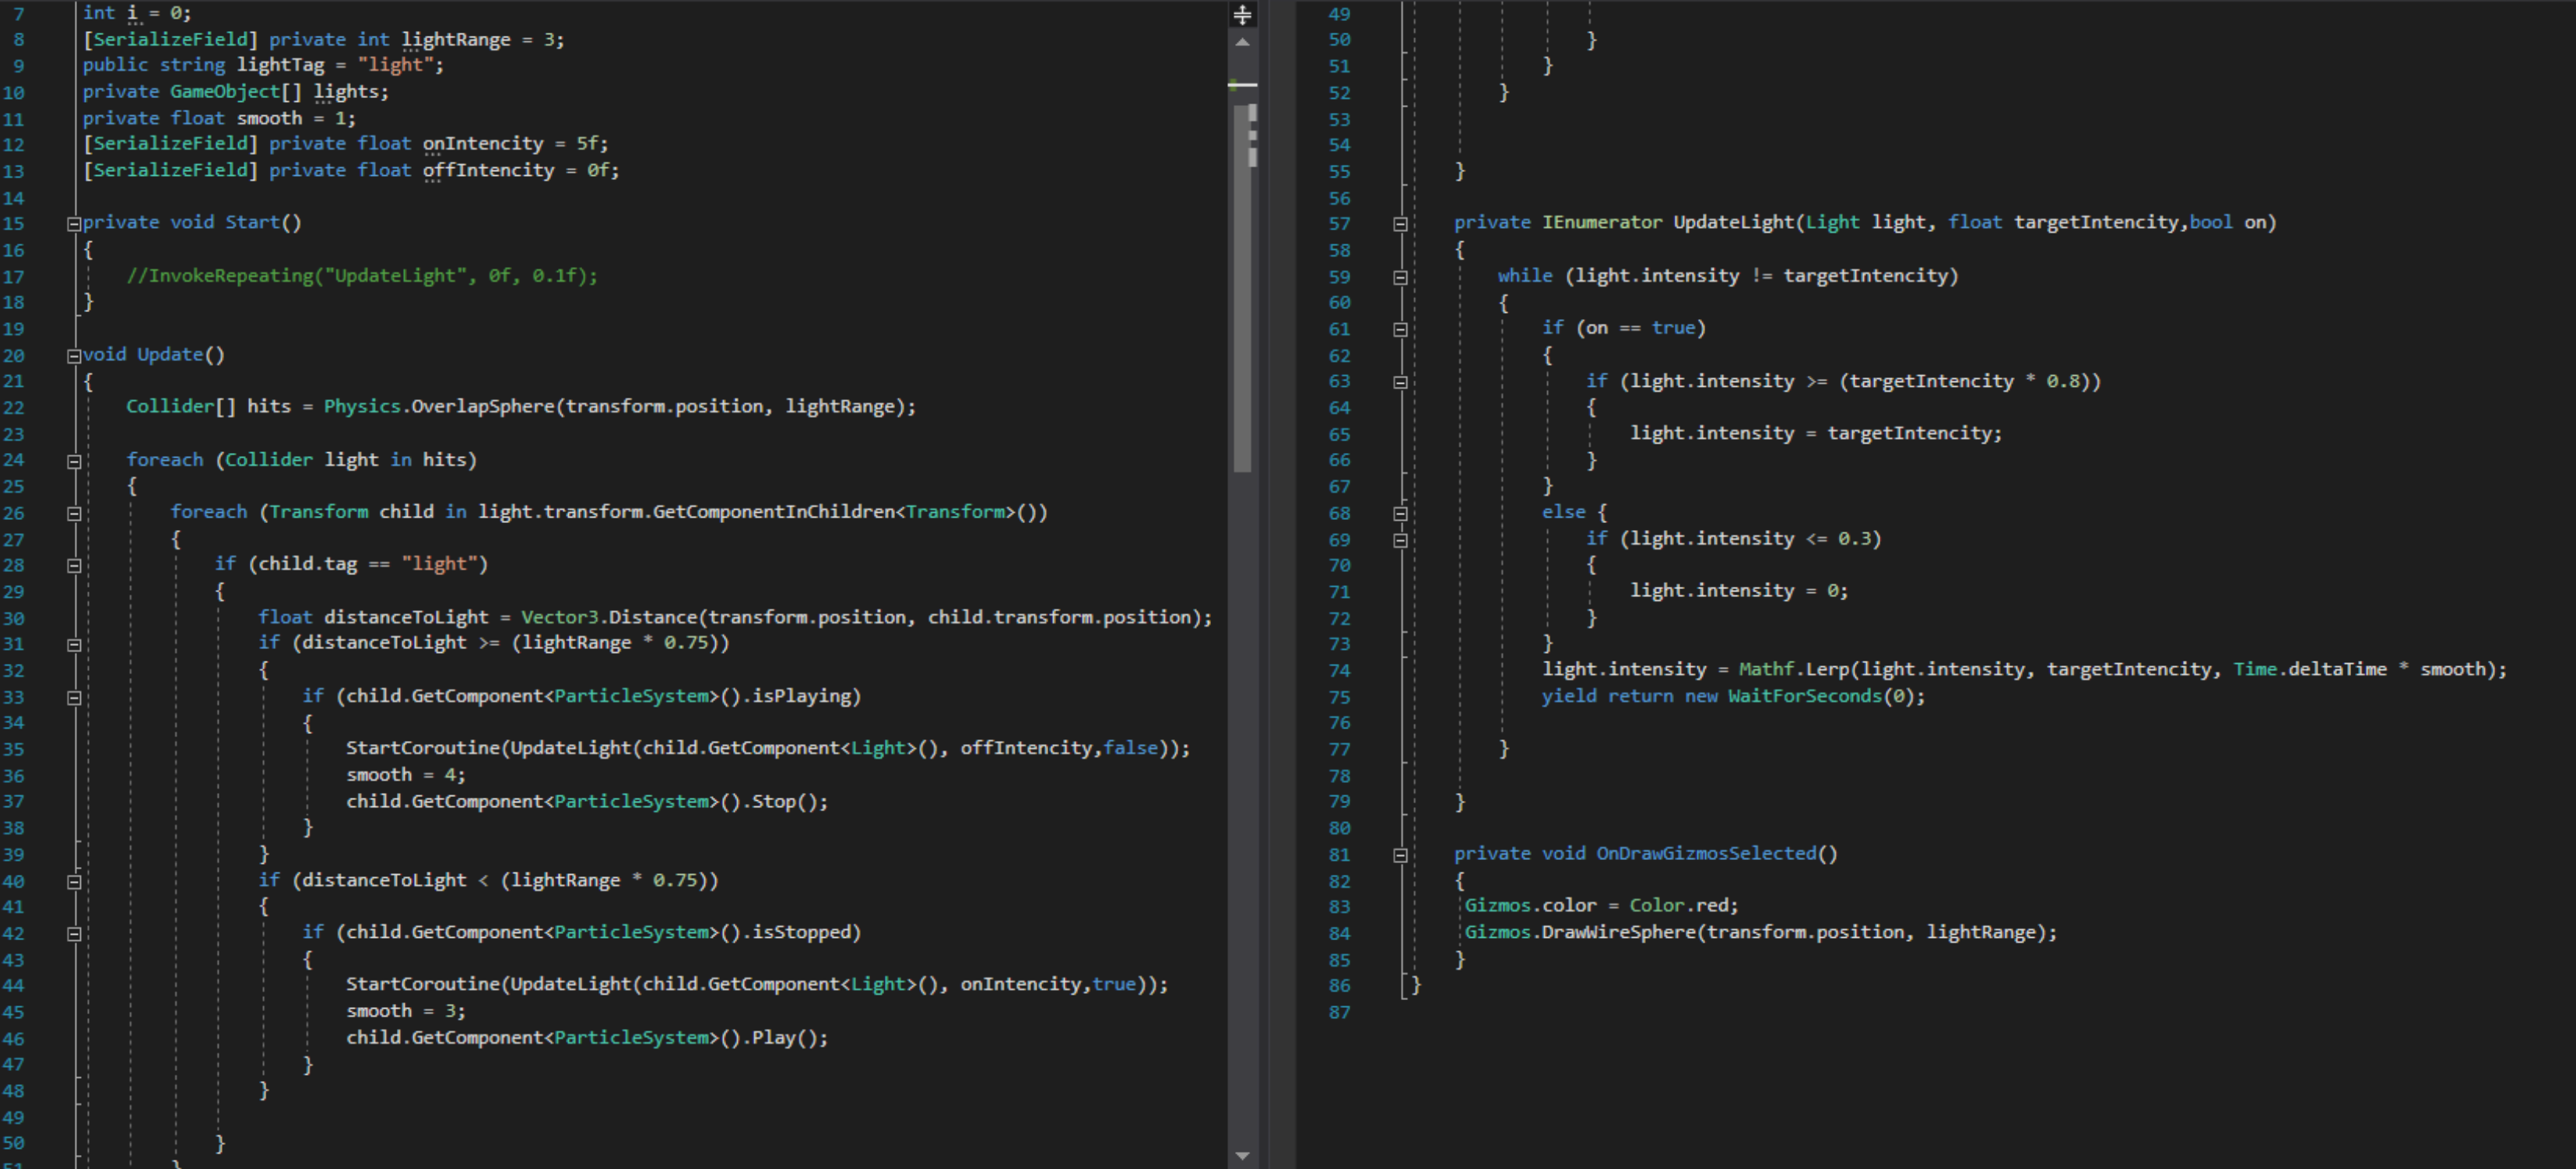This screenshot has width=2576, height=1169.
Task: Click the false argument on line 35
Action: [x=1130, y=748]
